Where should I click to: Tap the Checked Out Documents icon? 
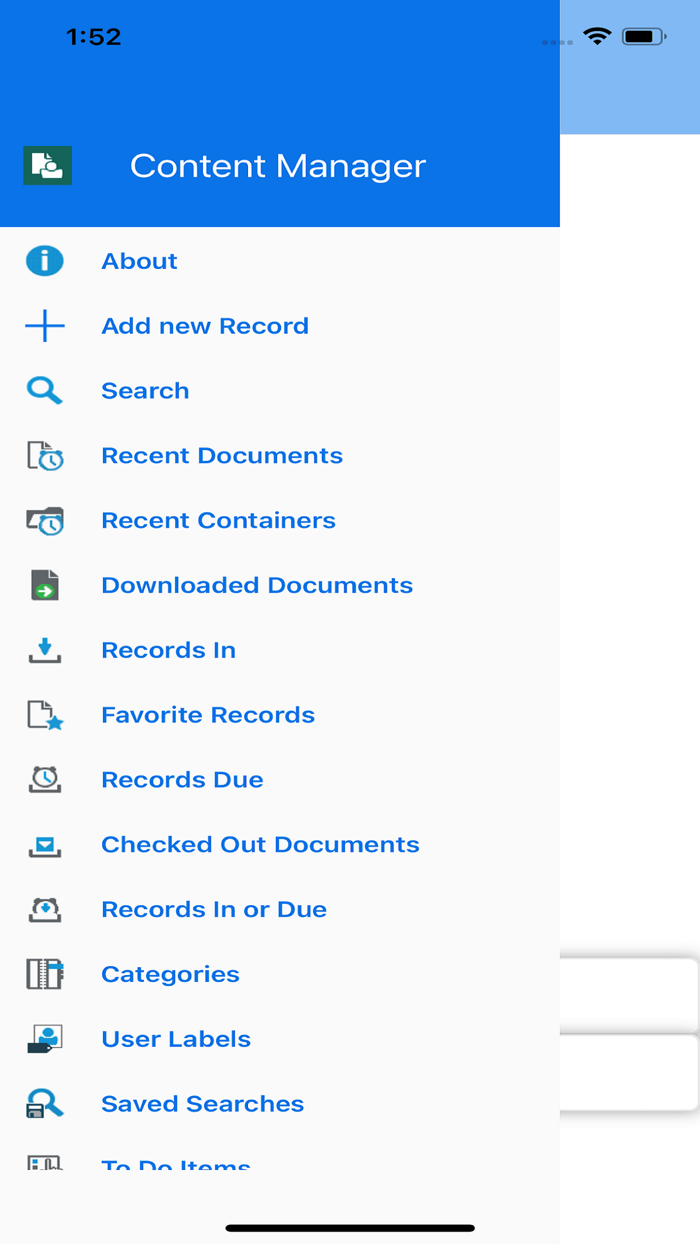pos(44,844)
